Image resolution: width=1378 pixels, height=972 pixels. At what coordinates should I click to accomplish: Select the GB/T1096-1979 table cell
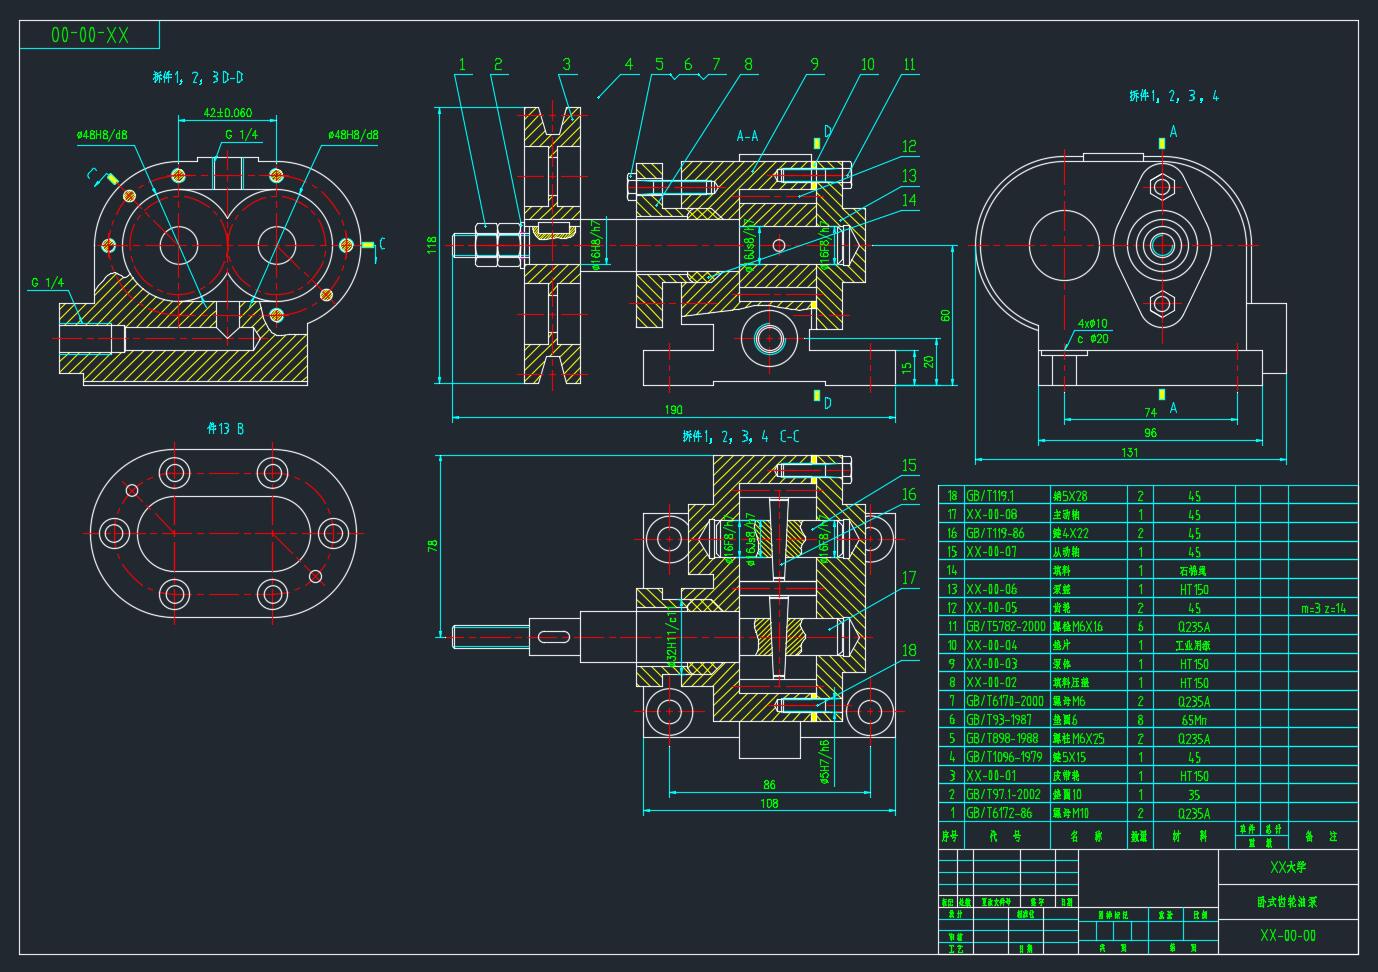1005,757
